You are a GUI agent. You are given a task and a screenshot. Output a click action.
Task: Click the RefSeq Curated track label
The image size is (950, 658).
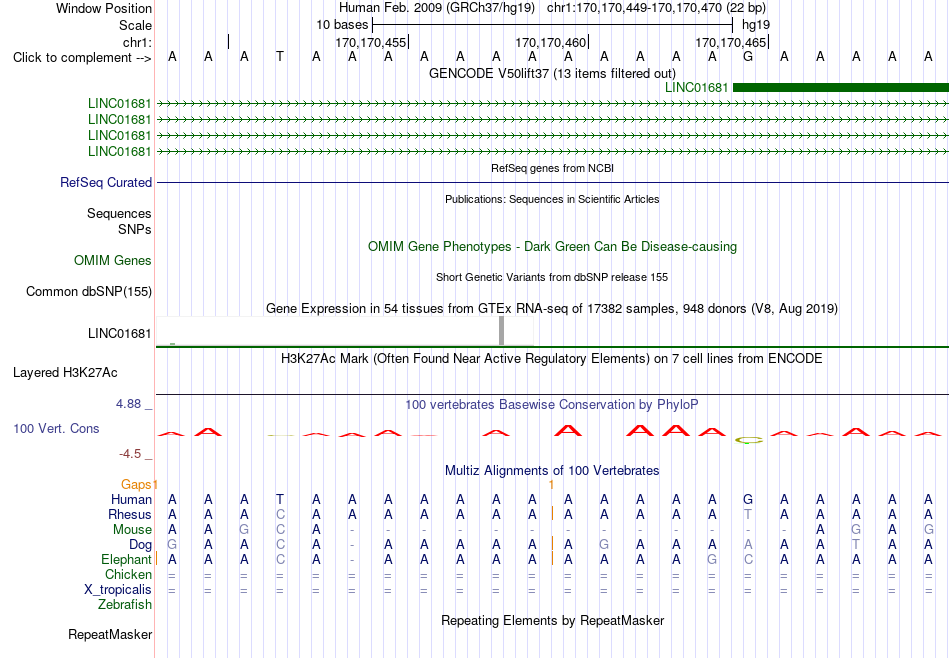point(106,182)
